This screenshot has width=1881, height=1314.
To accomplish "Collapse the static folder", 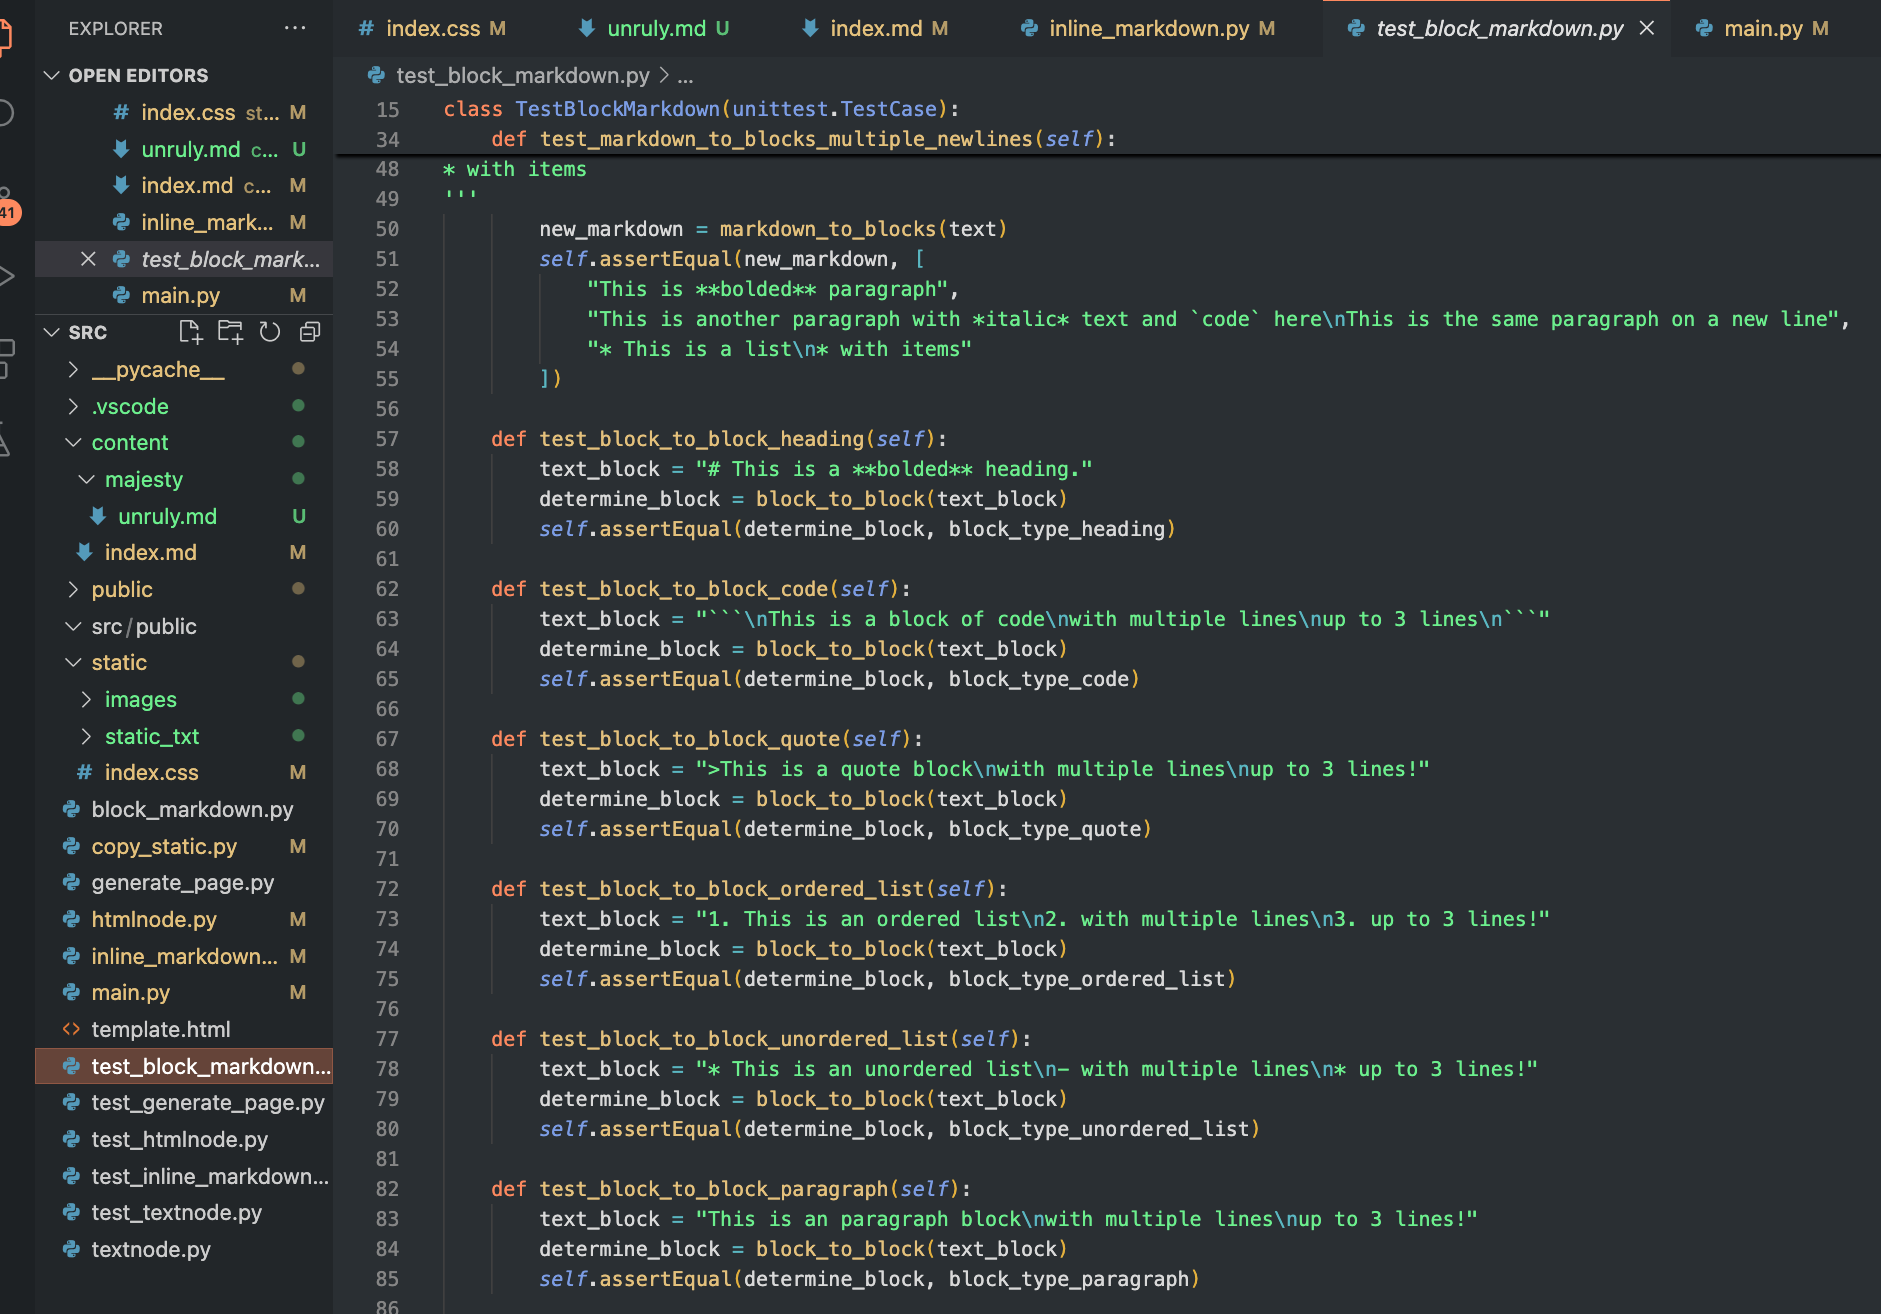I will [x=73, y=662].
